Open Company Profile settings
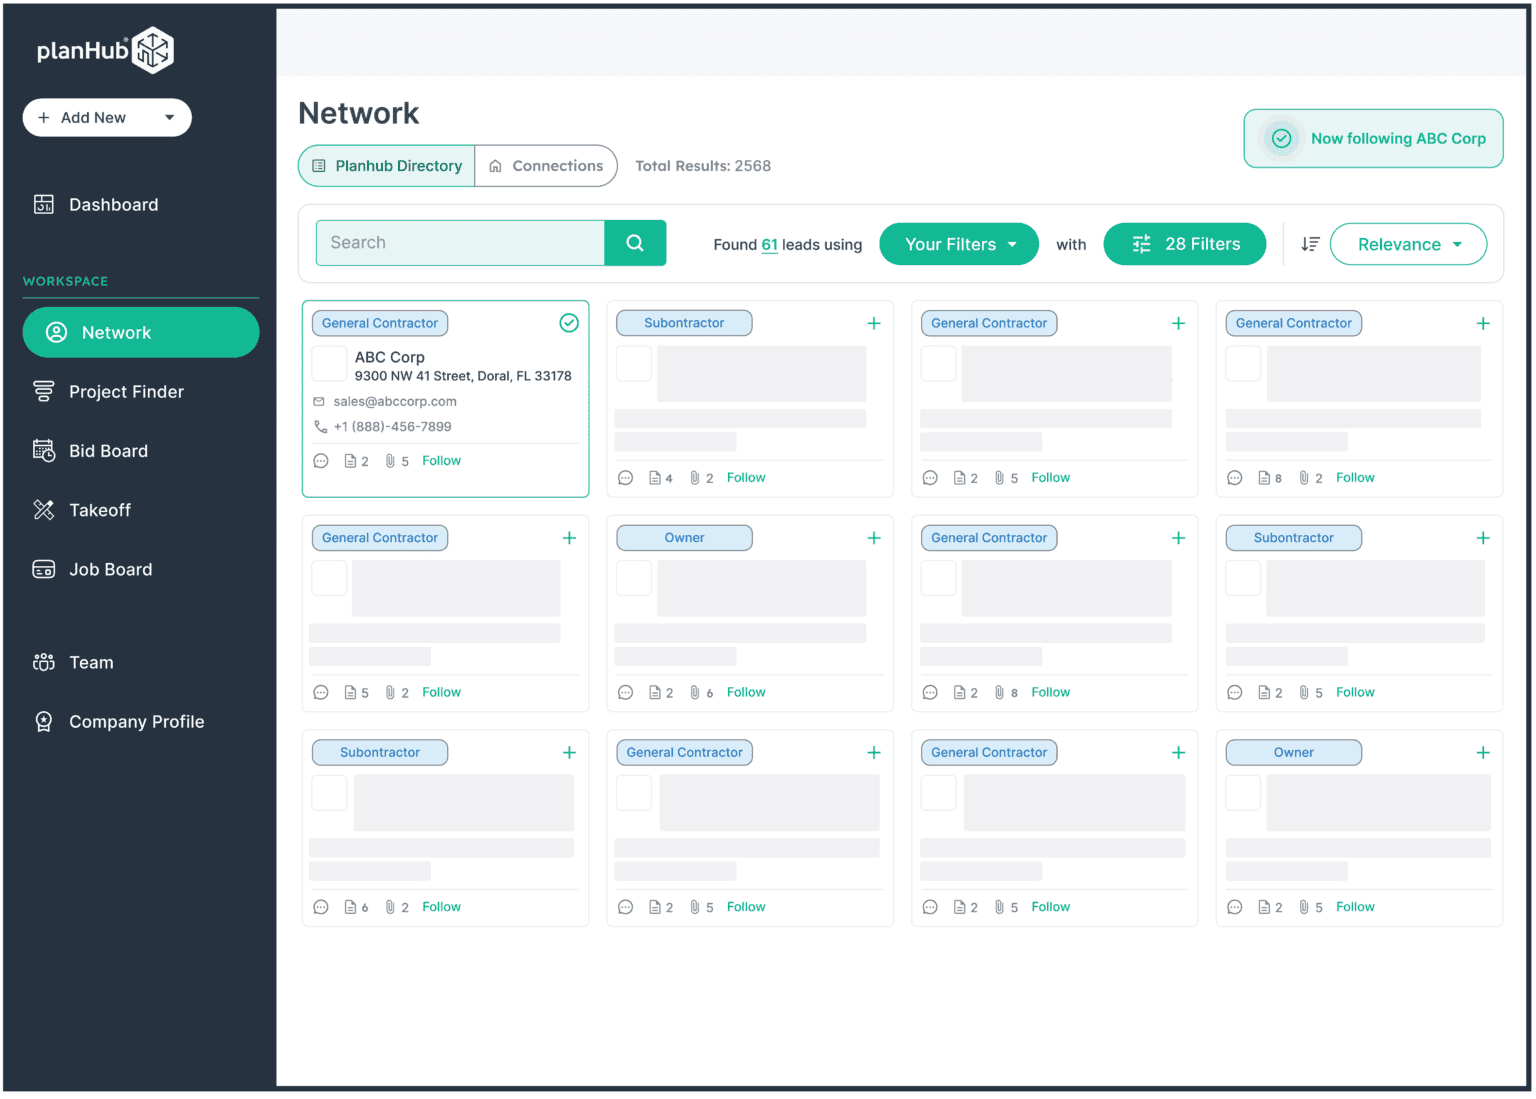This screenshot has height=1099, width=1536. 136,721
